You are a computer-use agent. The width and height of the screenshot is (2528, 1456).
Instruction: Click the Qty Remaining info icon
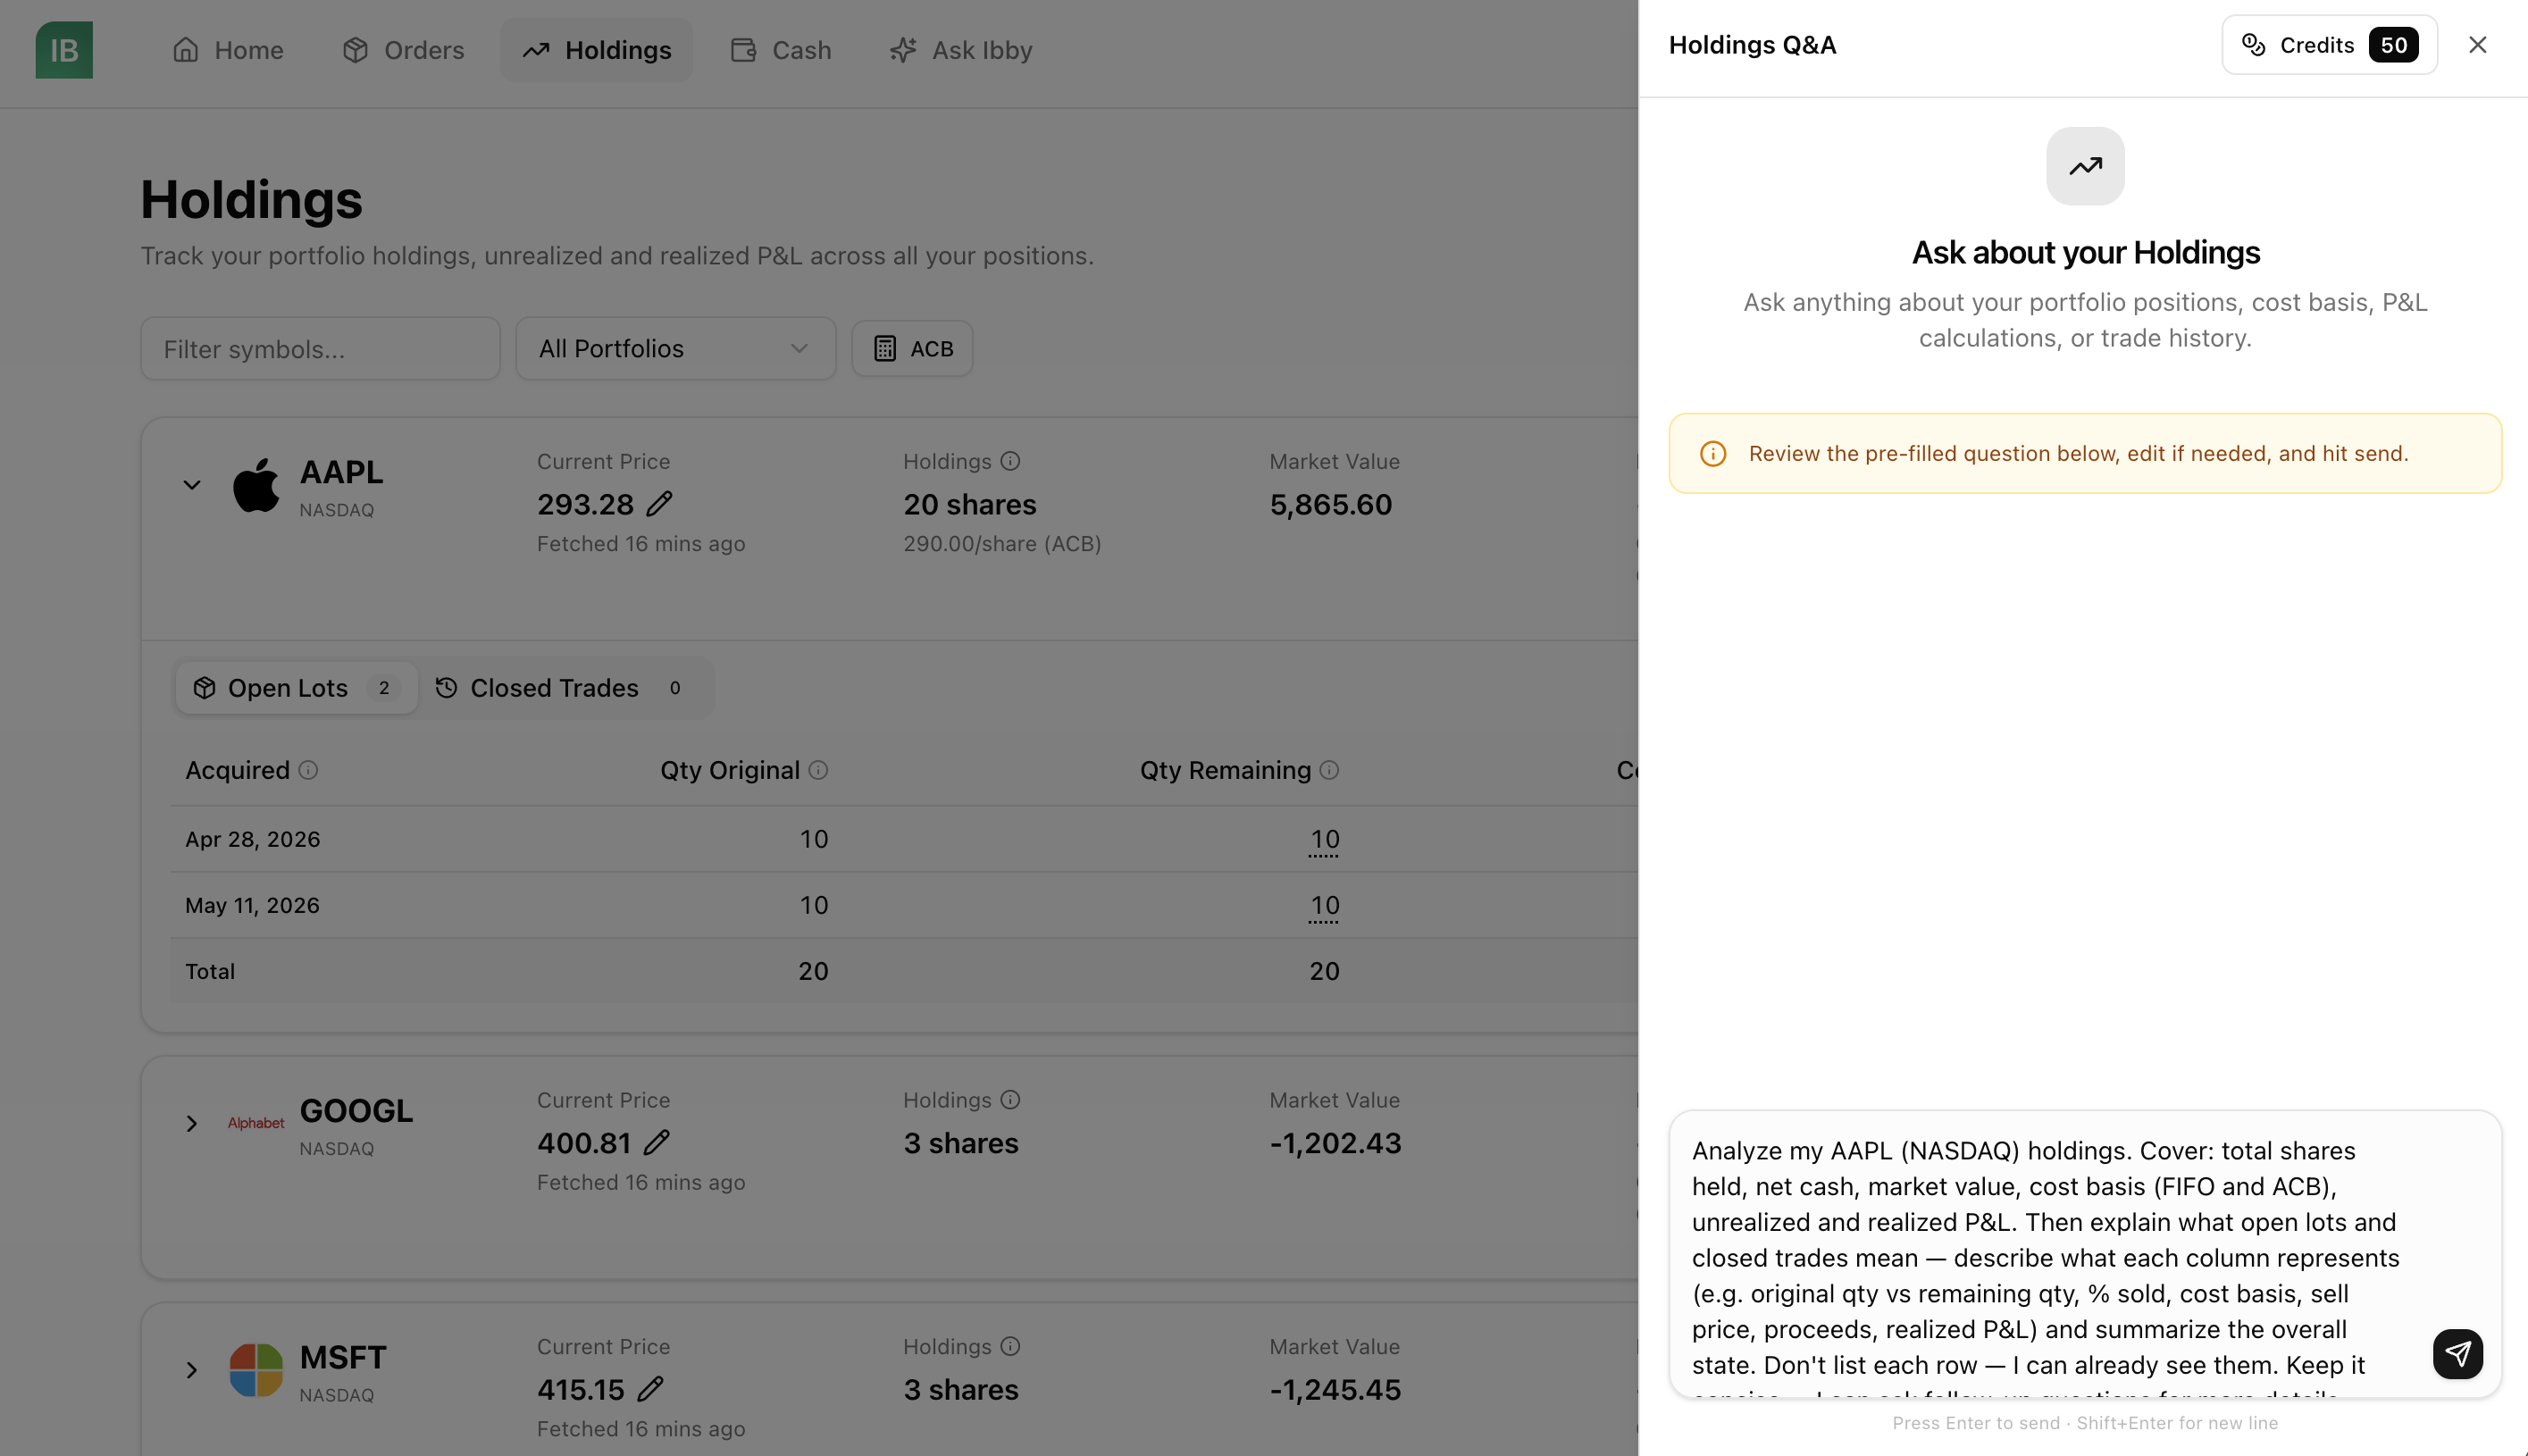click(1329, 770)
